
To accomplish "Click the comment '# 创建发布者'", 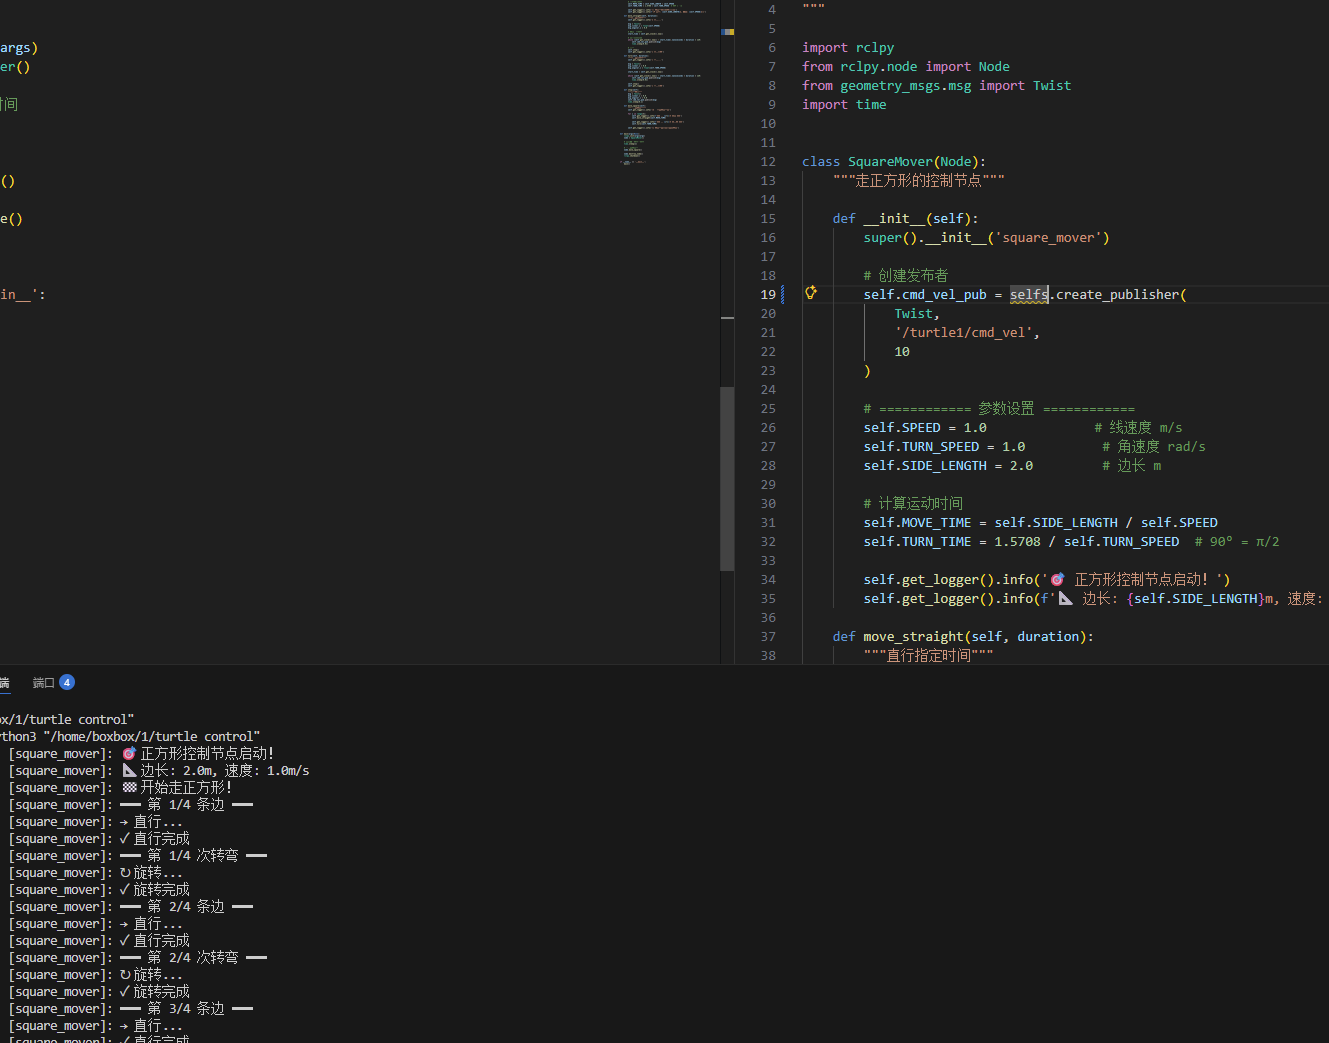I will coord(906,276).
